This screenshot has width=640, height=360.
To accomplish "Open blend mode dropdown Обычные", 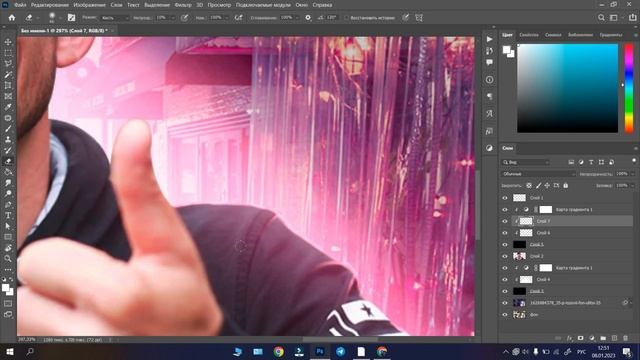I will pyautogui.click(x=538, y=174).
